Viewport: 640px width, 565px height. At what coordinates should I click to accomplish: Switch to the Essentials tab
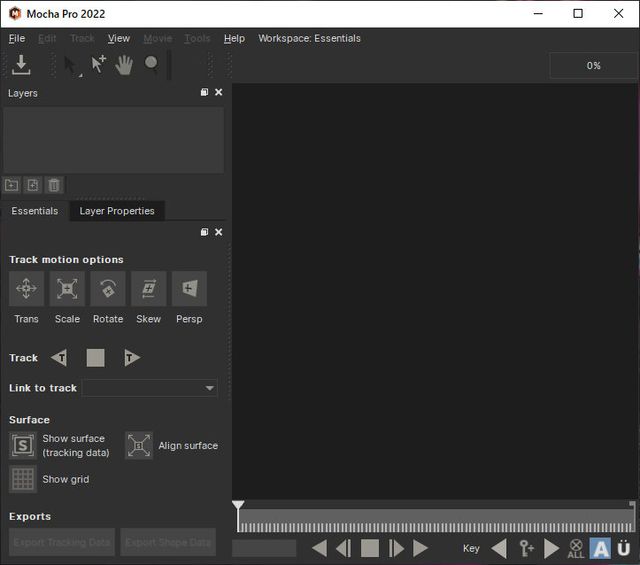(35, 211)
